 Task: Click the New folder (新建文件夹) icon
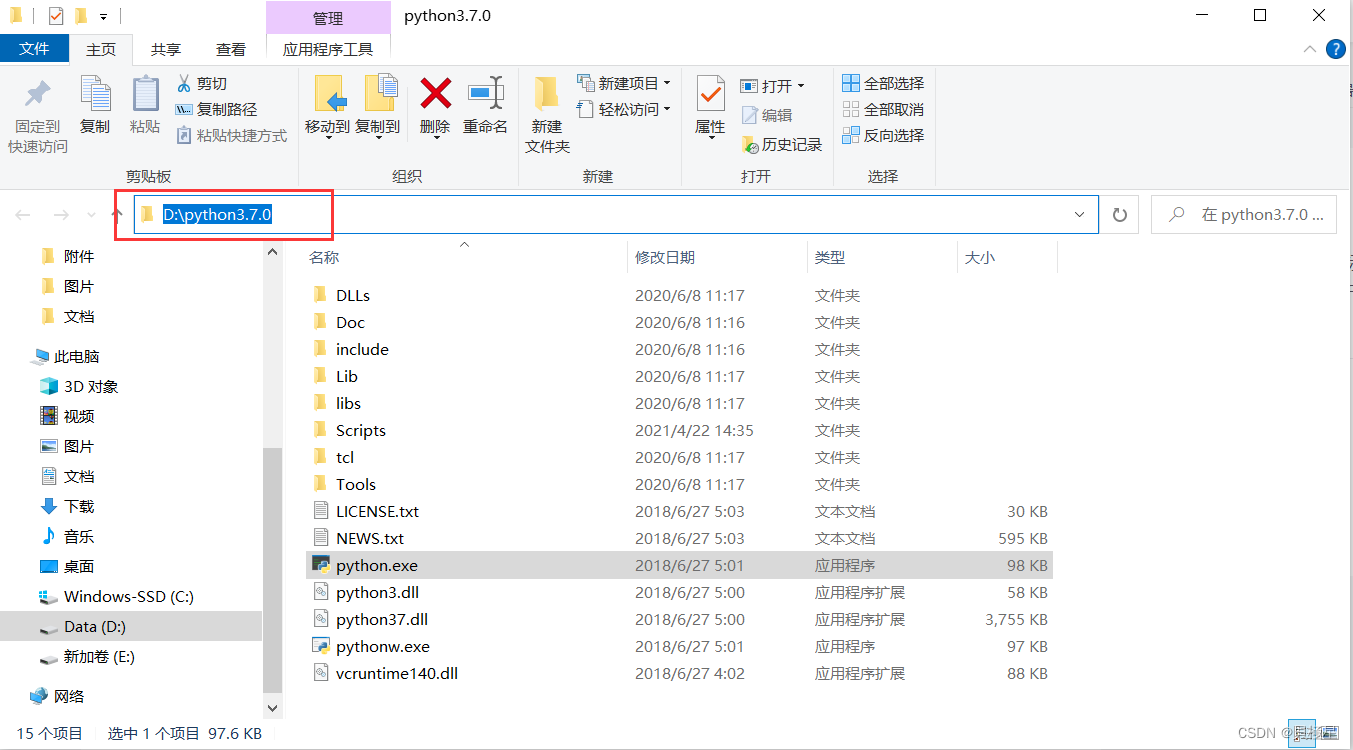(x=546, y=94)
